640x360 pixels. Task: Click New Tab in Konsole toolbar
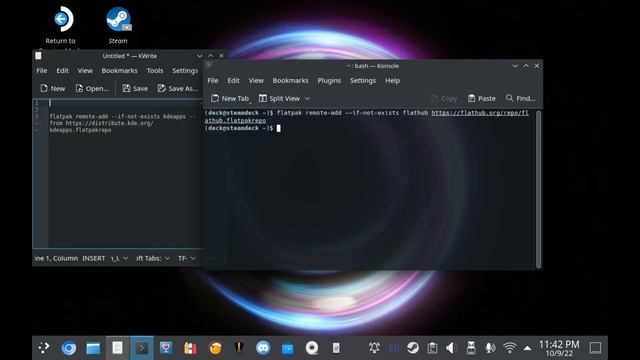tap(230, 98)
